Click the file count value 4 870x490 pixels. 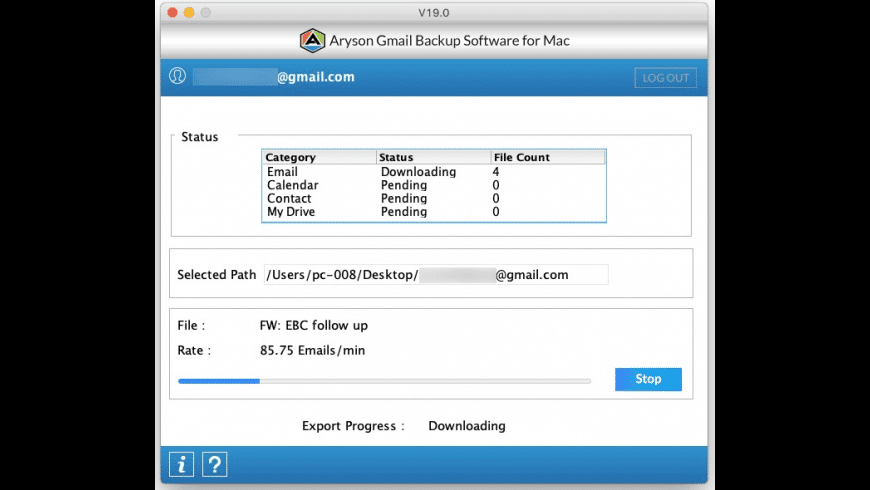tap(495, 172)
